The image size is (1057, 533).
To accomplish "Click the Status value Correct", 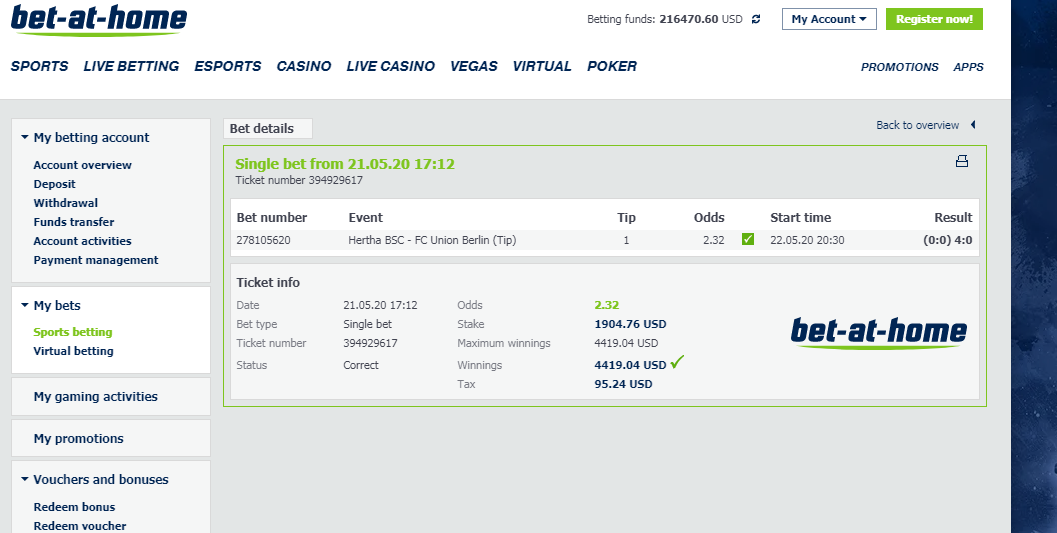I will 361,365.
